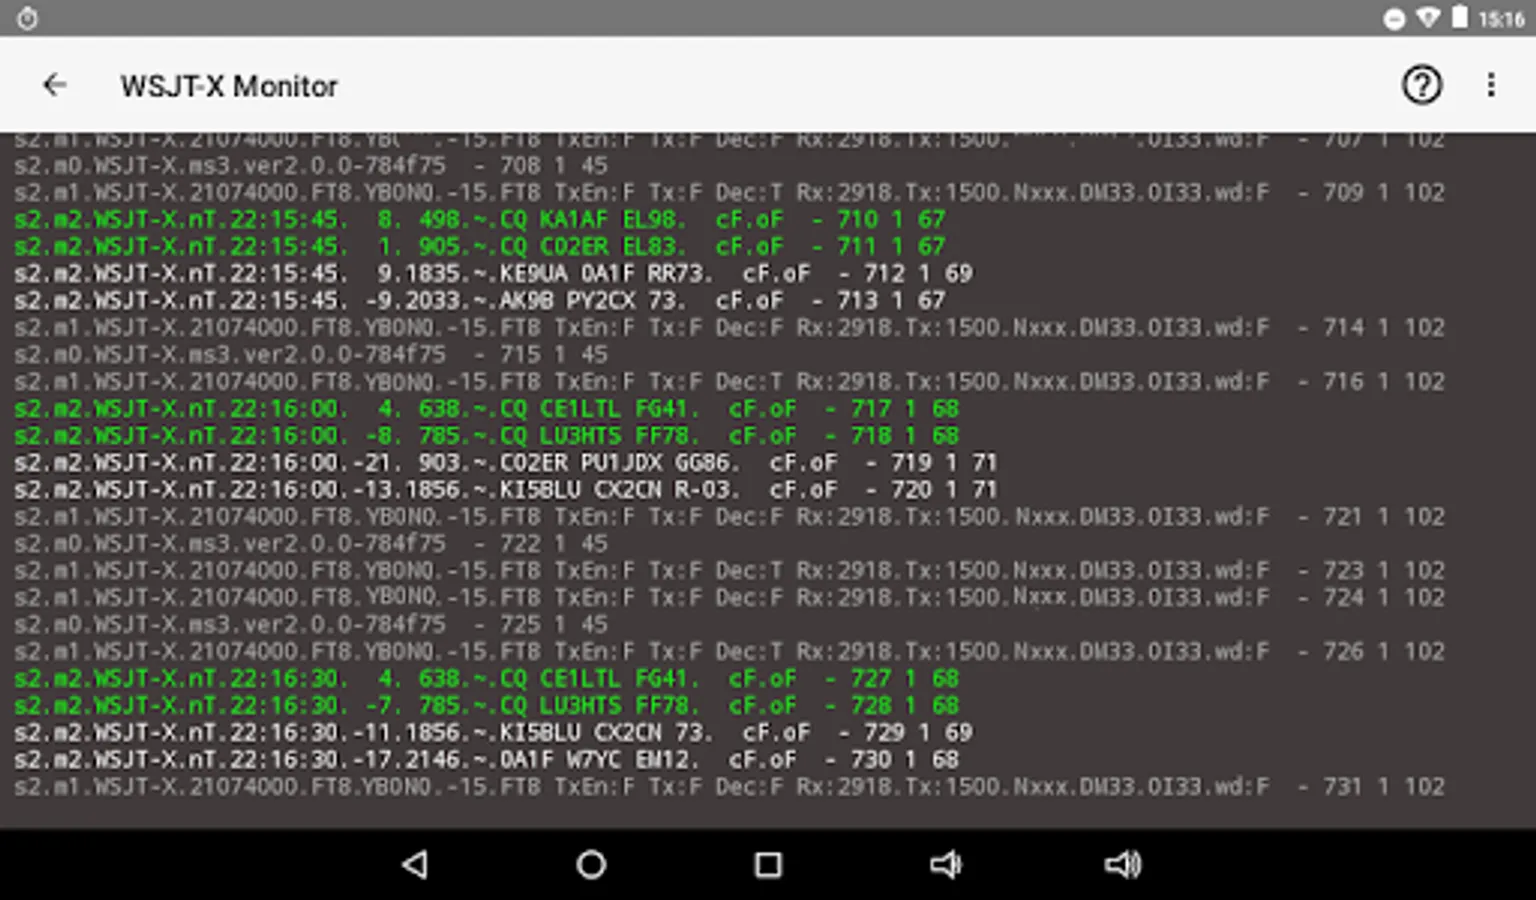This screenshot has width=1536, height=900.
Task: Go back using the toolbar arrow
Action: (x=55, y=86)
